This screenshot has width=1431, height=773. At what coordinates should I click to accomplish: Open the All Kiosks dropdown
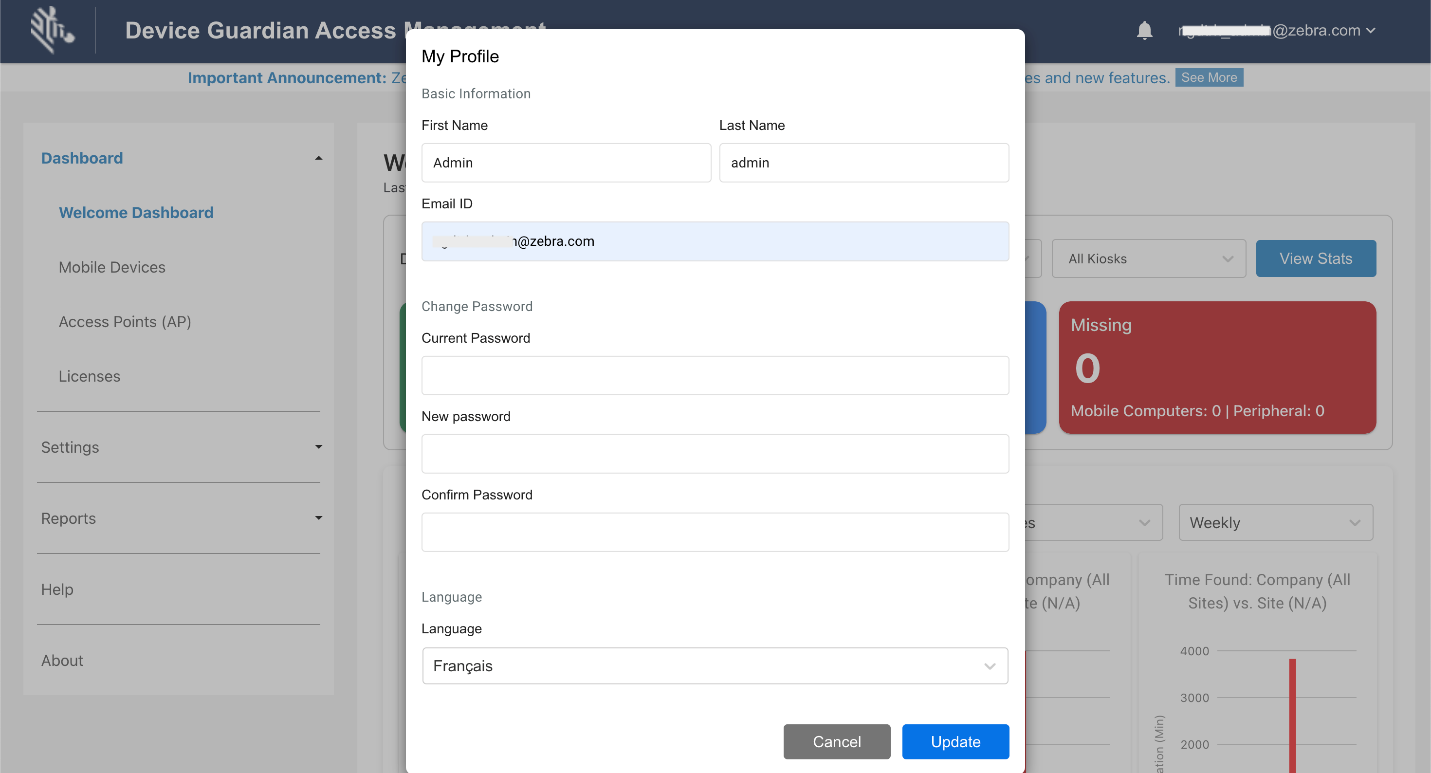(1148, 259)
